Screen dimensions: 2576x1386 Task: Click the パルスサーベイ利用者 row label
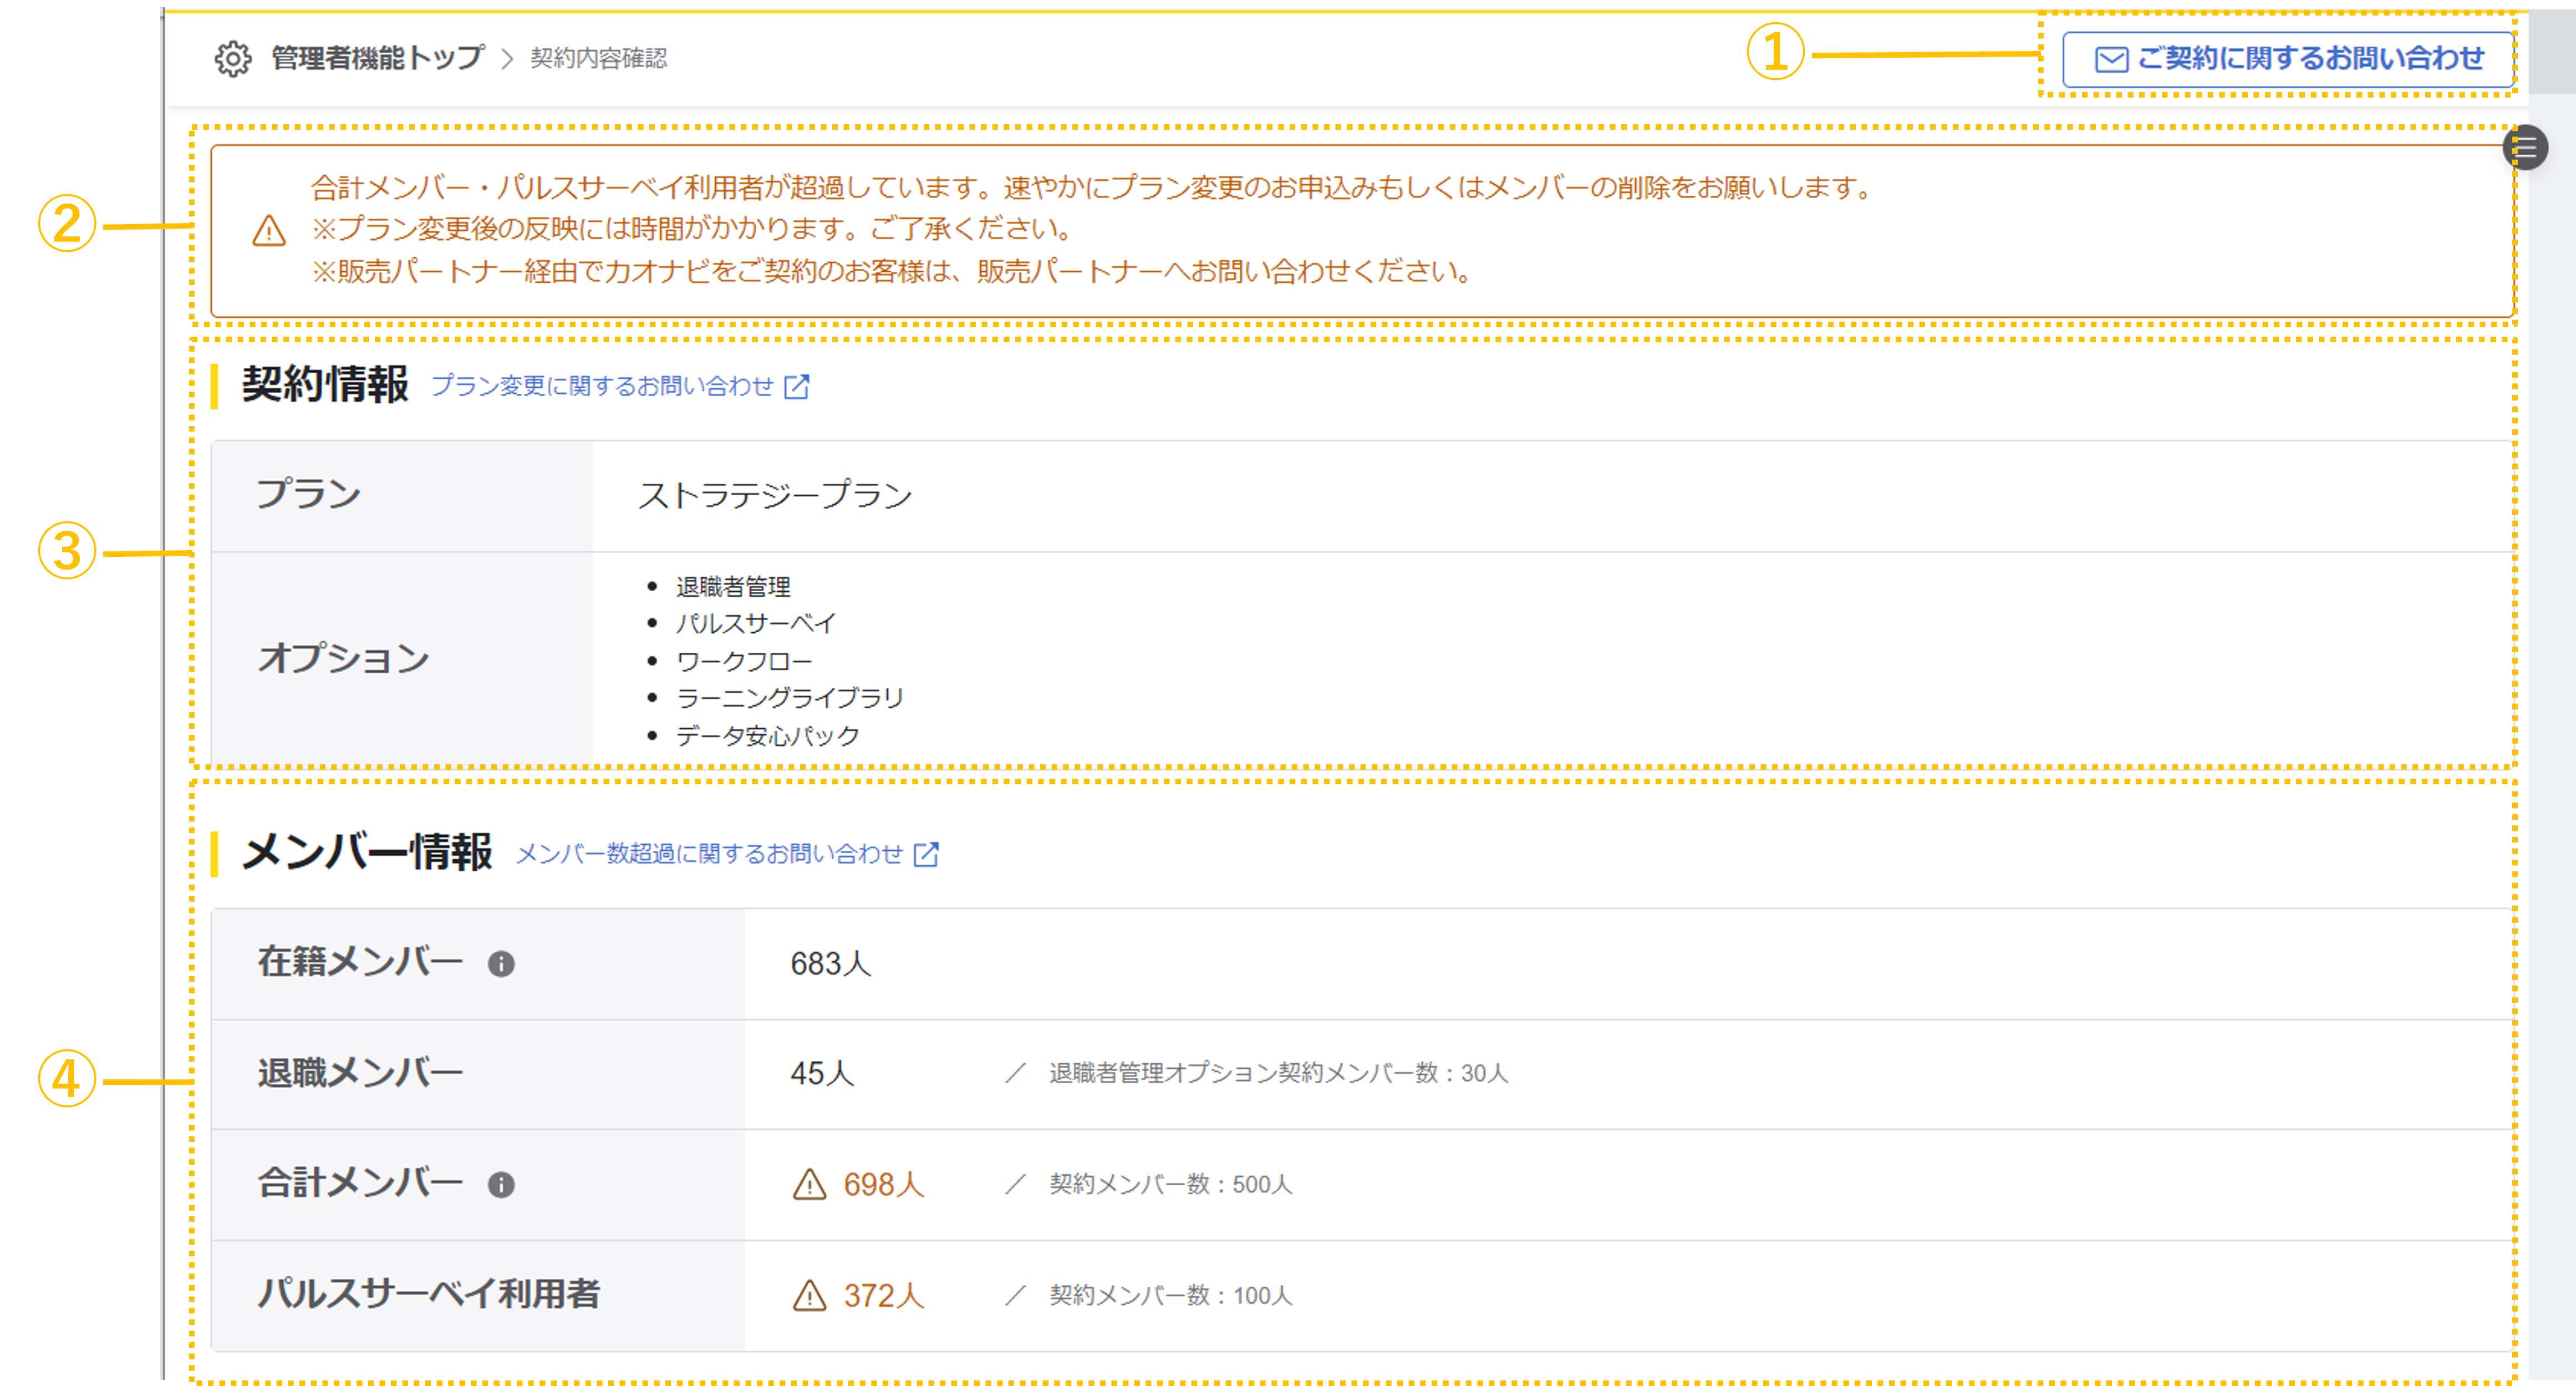click(428, 1294)
